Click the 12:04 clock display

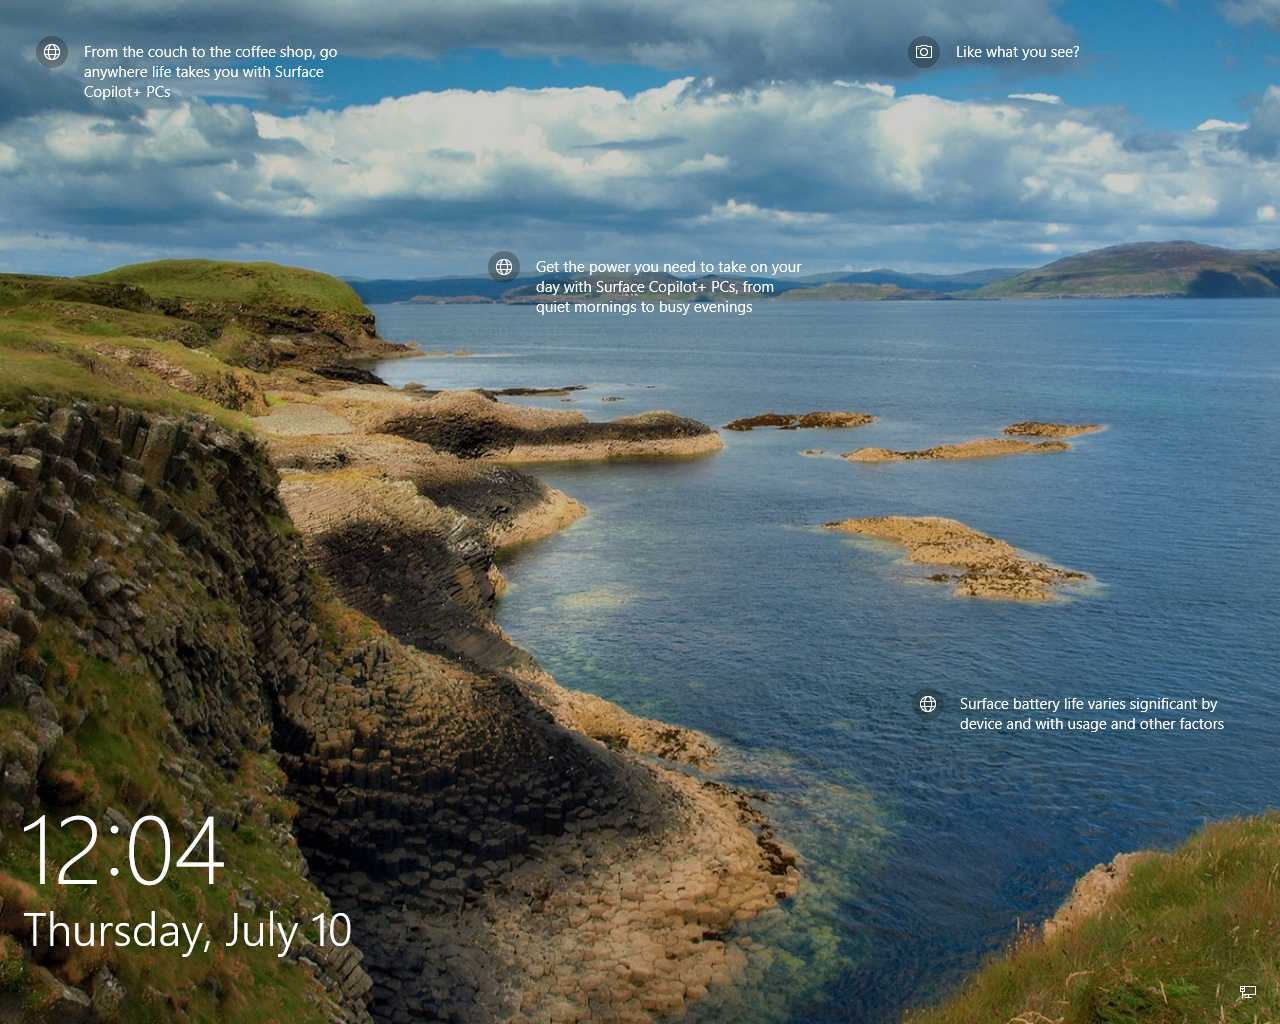(x=122, y=850)
